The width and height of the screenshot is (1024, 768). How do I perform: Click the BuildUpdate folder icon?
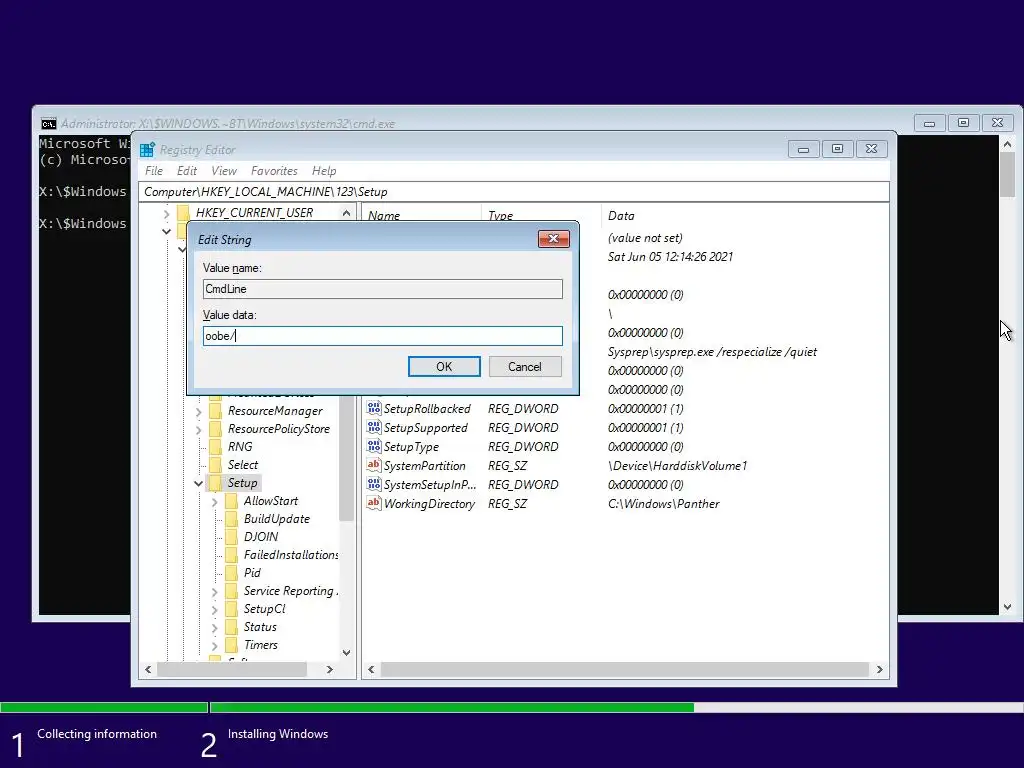tap(231, 519)
